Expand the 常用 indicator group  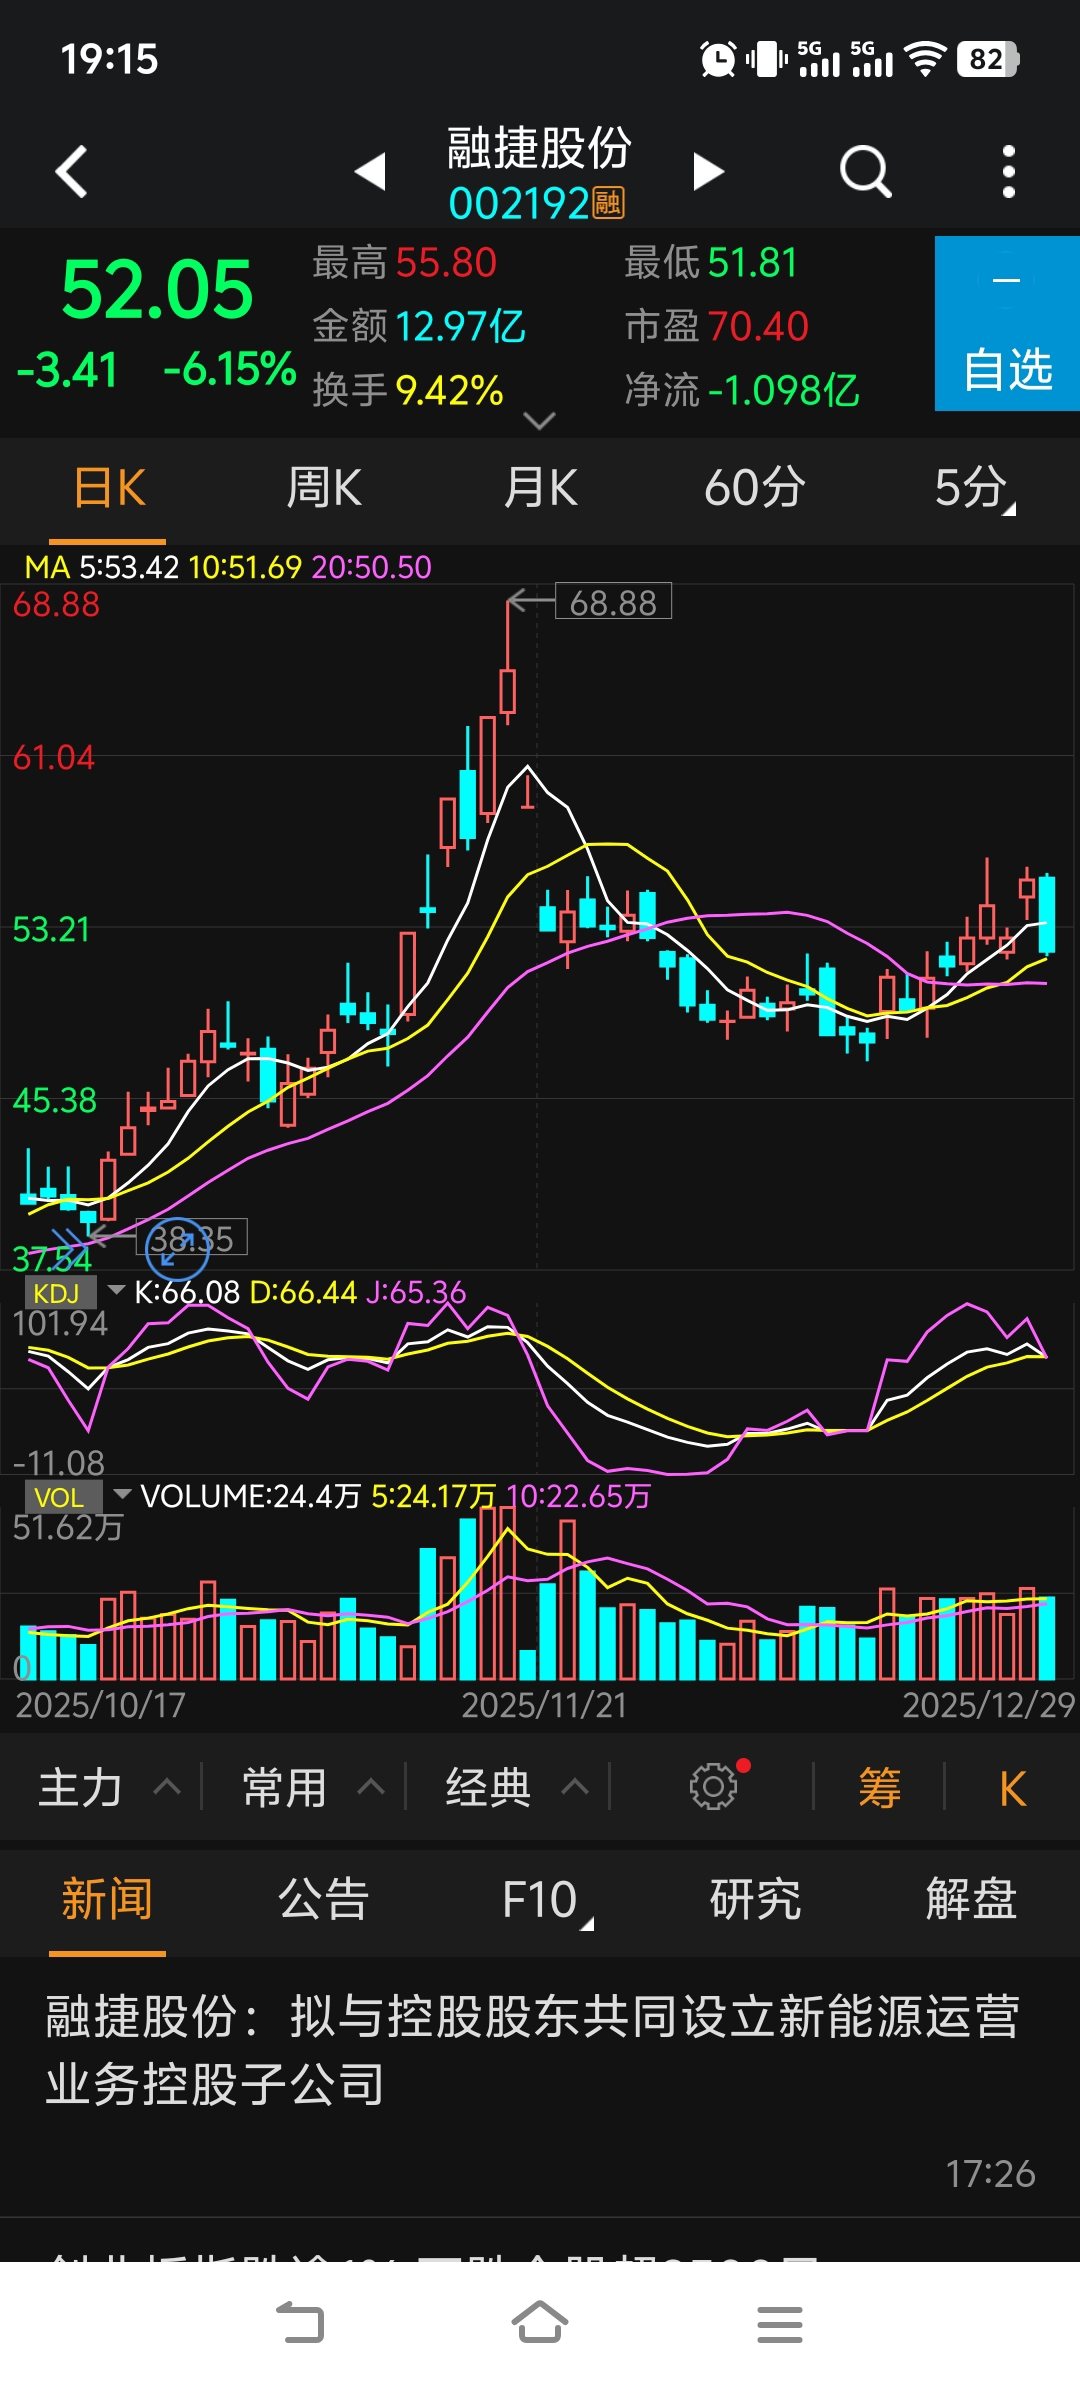point(313,1787)
